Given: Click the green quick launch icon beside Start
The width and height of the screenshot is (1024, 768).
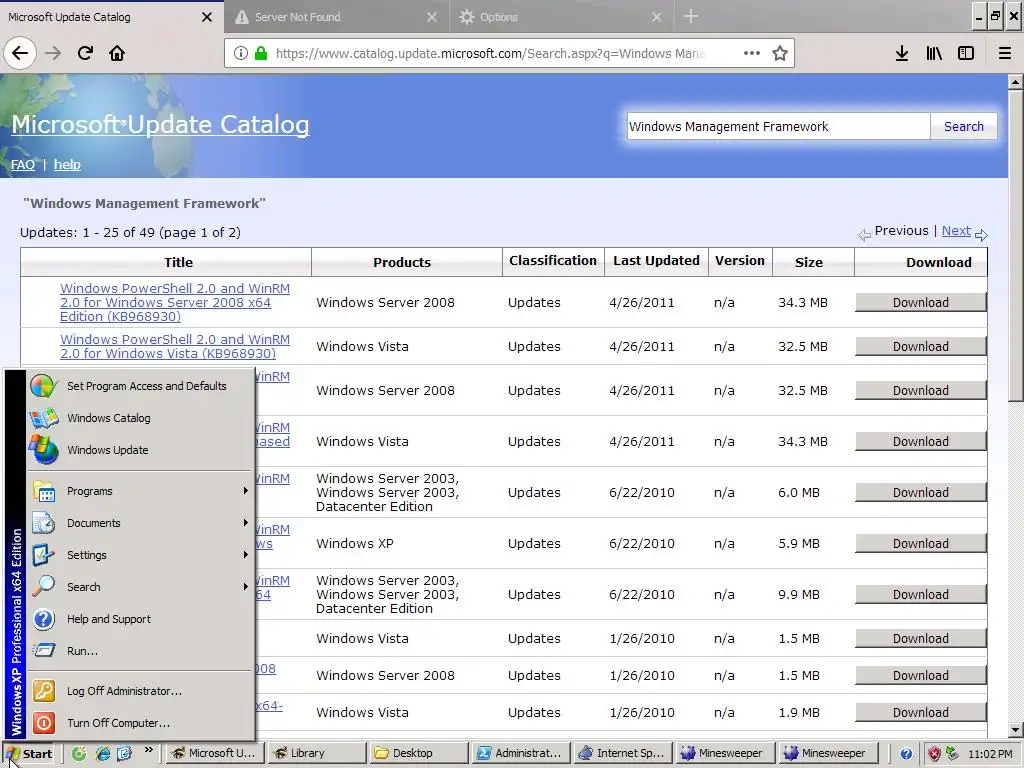Looking at the screenshot, I should click(79, 753).
